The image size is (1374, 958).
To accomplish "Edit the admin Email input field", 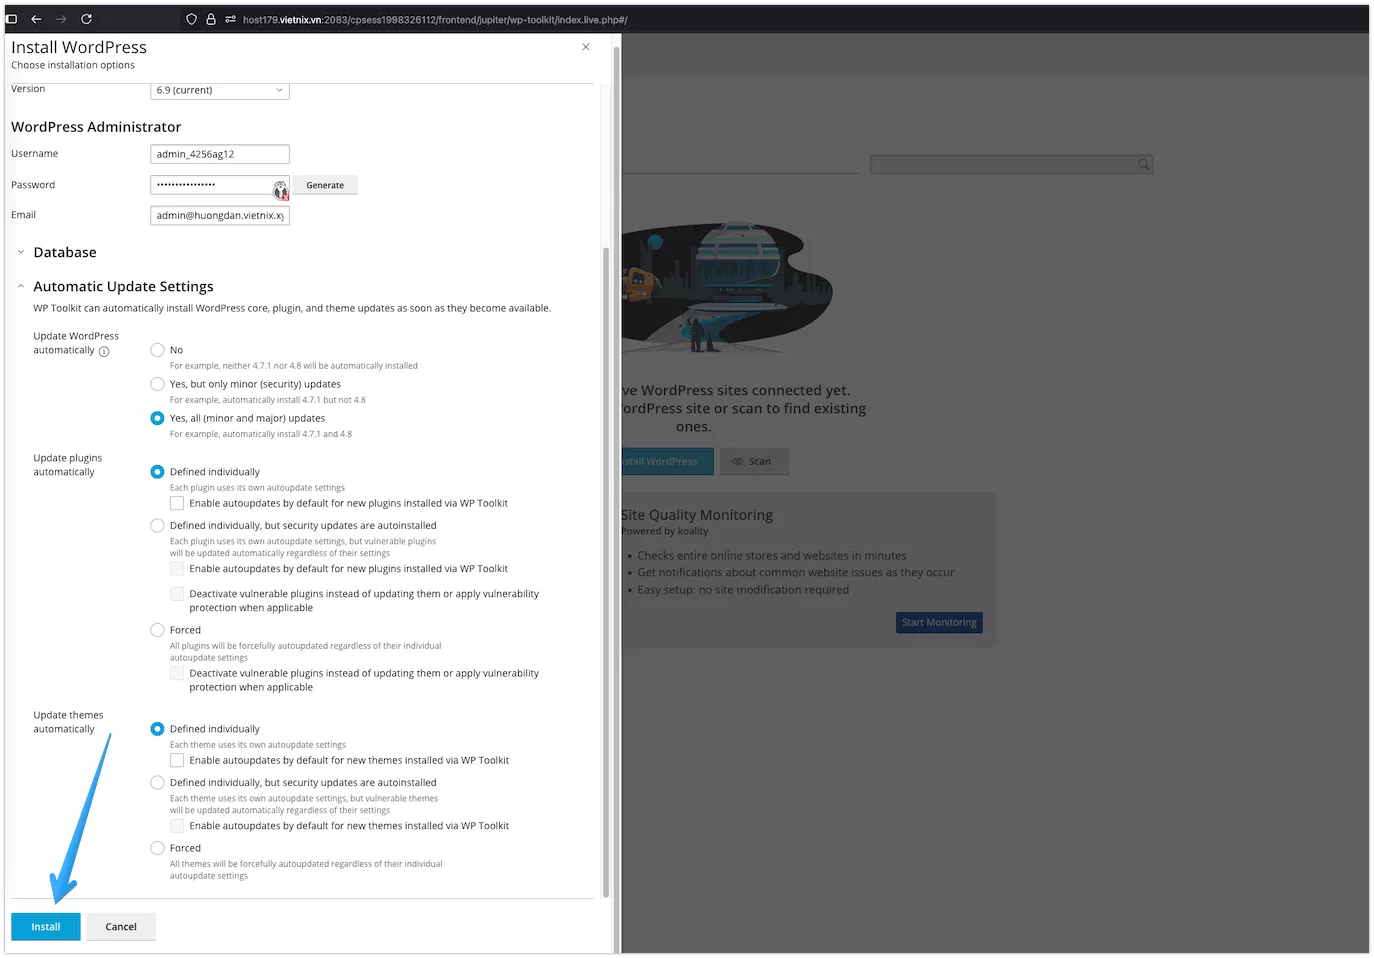I will click(219, 215).
